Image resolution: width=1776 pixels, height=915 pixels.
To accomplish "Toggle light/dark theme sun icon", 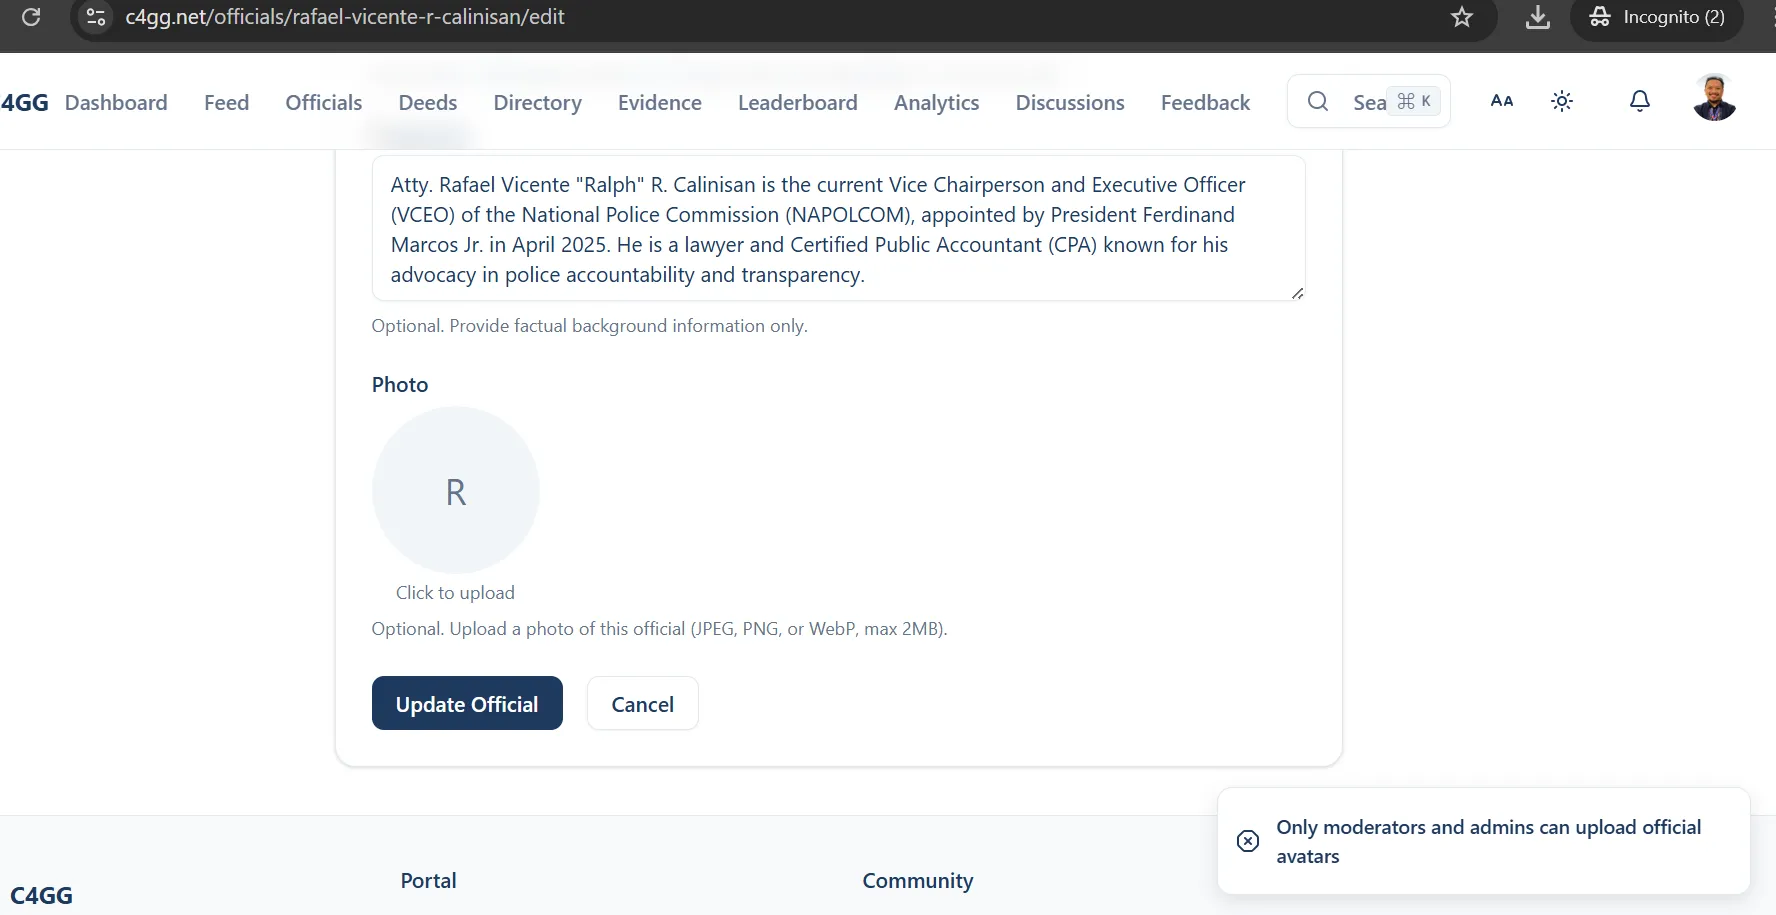I will (1562, 101).
